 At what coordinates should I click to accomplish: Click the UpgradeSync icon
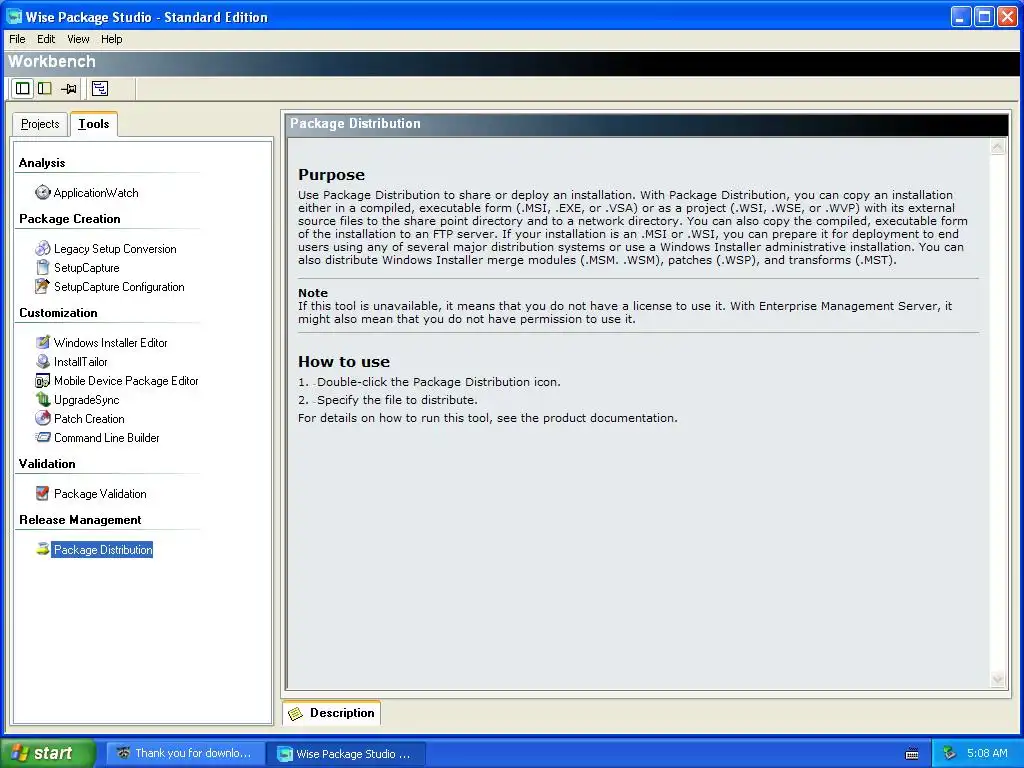click(42, 399)
